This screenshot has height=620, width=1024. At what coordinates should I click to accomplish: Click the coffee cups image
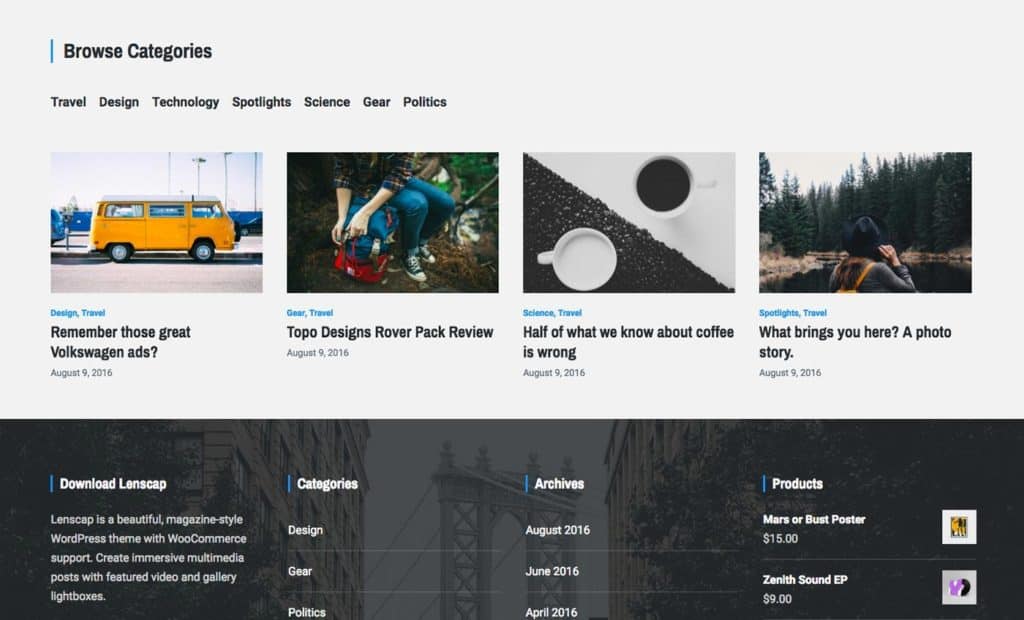click(628, 222)
